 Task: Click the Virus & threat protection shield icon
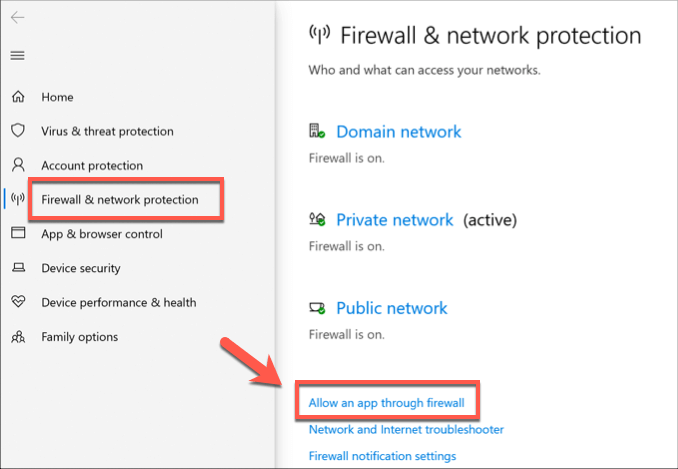(18, 131)
